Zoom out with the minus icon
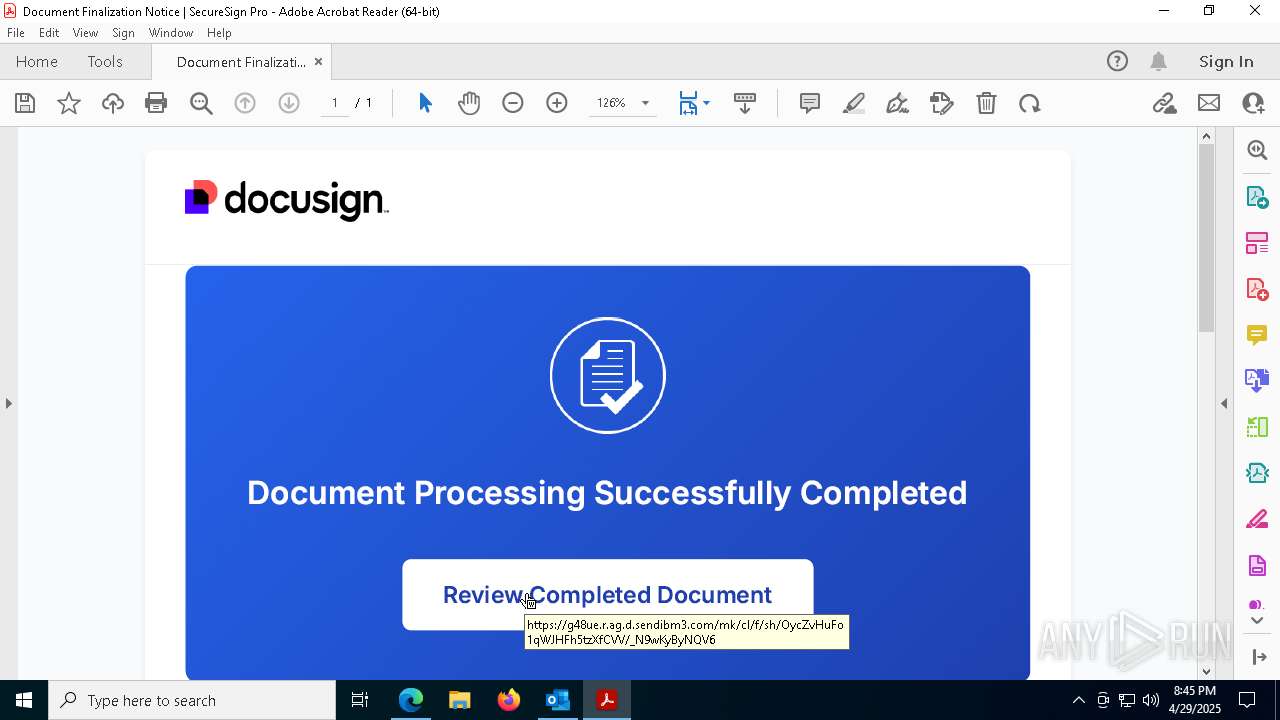This screenshot has height=720, width=1280. (513, 103)
